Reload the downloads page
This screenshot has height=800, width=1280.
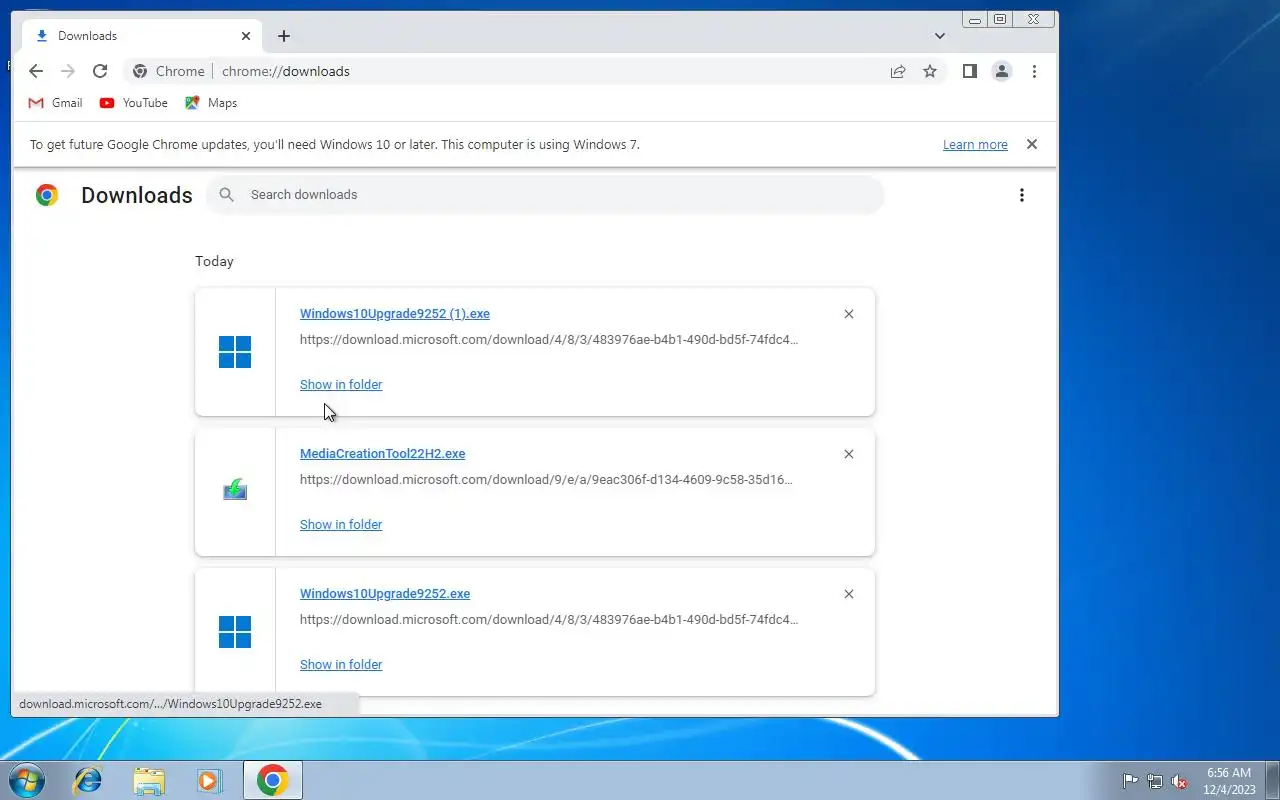[x=100, y=71]
